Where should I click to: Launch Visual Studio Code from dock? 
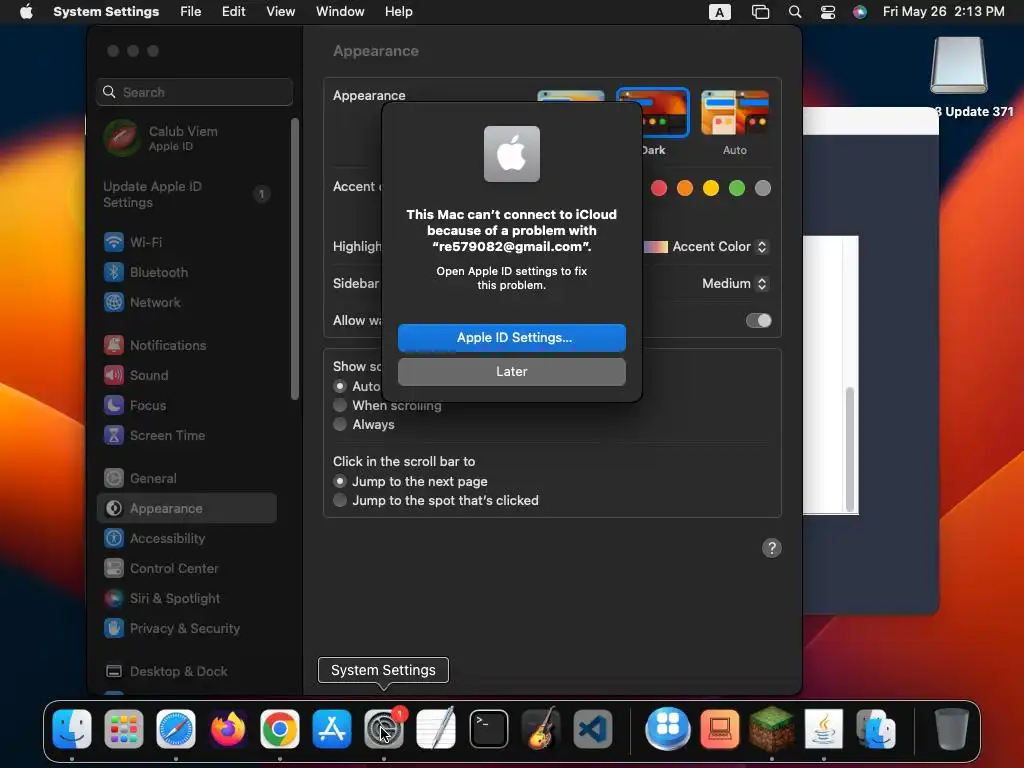[592, 728]
